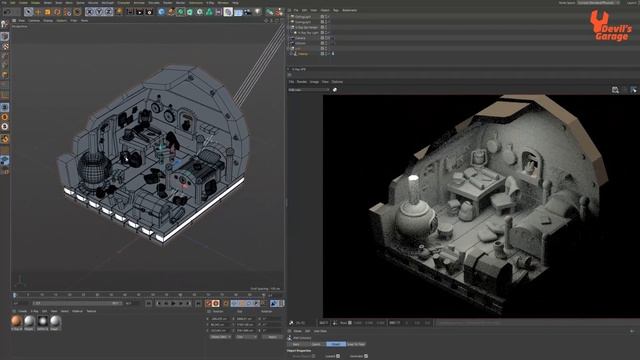Select the Camera object row

300,38
